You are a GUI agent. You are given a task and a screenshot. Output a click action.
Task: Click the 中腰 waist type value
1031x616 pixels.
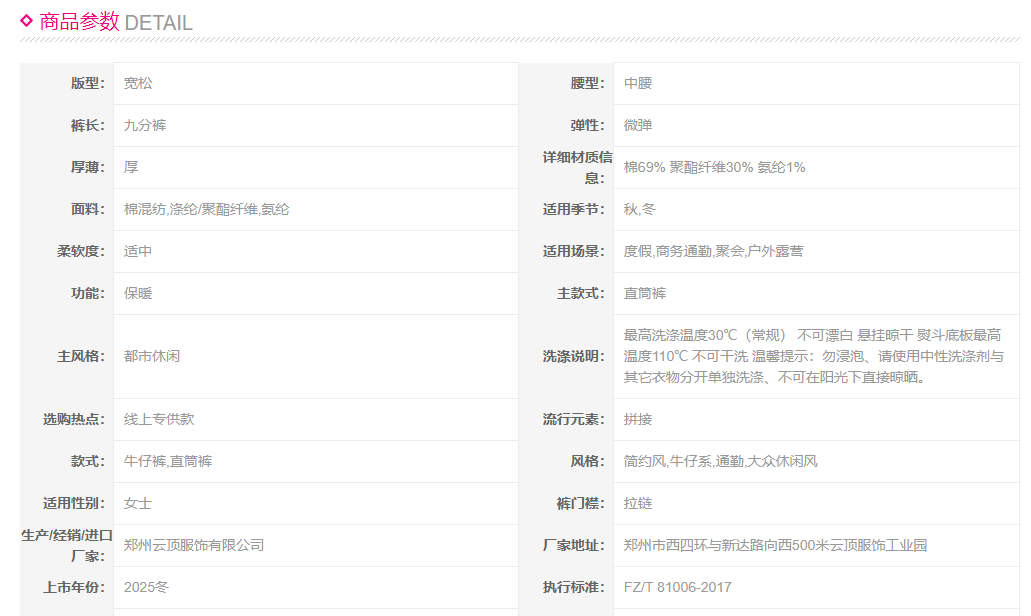click(638, 84)
